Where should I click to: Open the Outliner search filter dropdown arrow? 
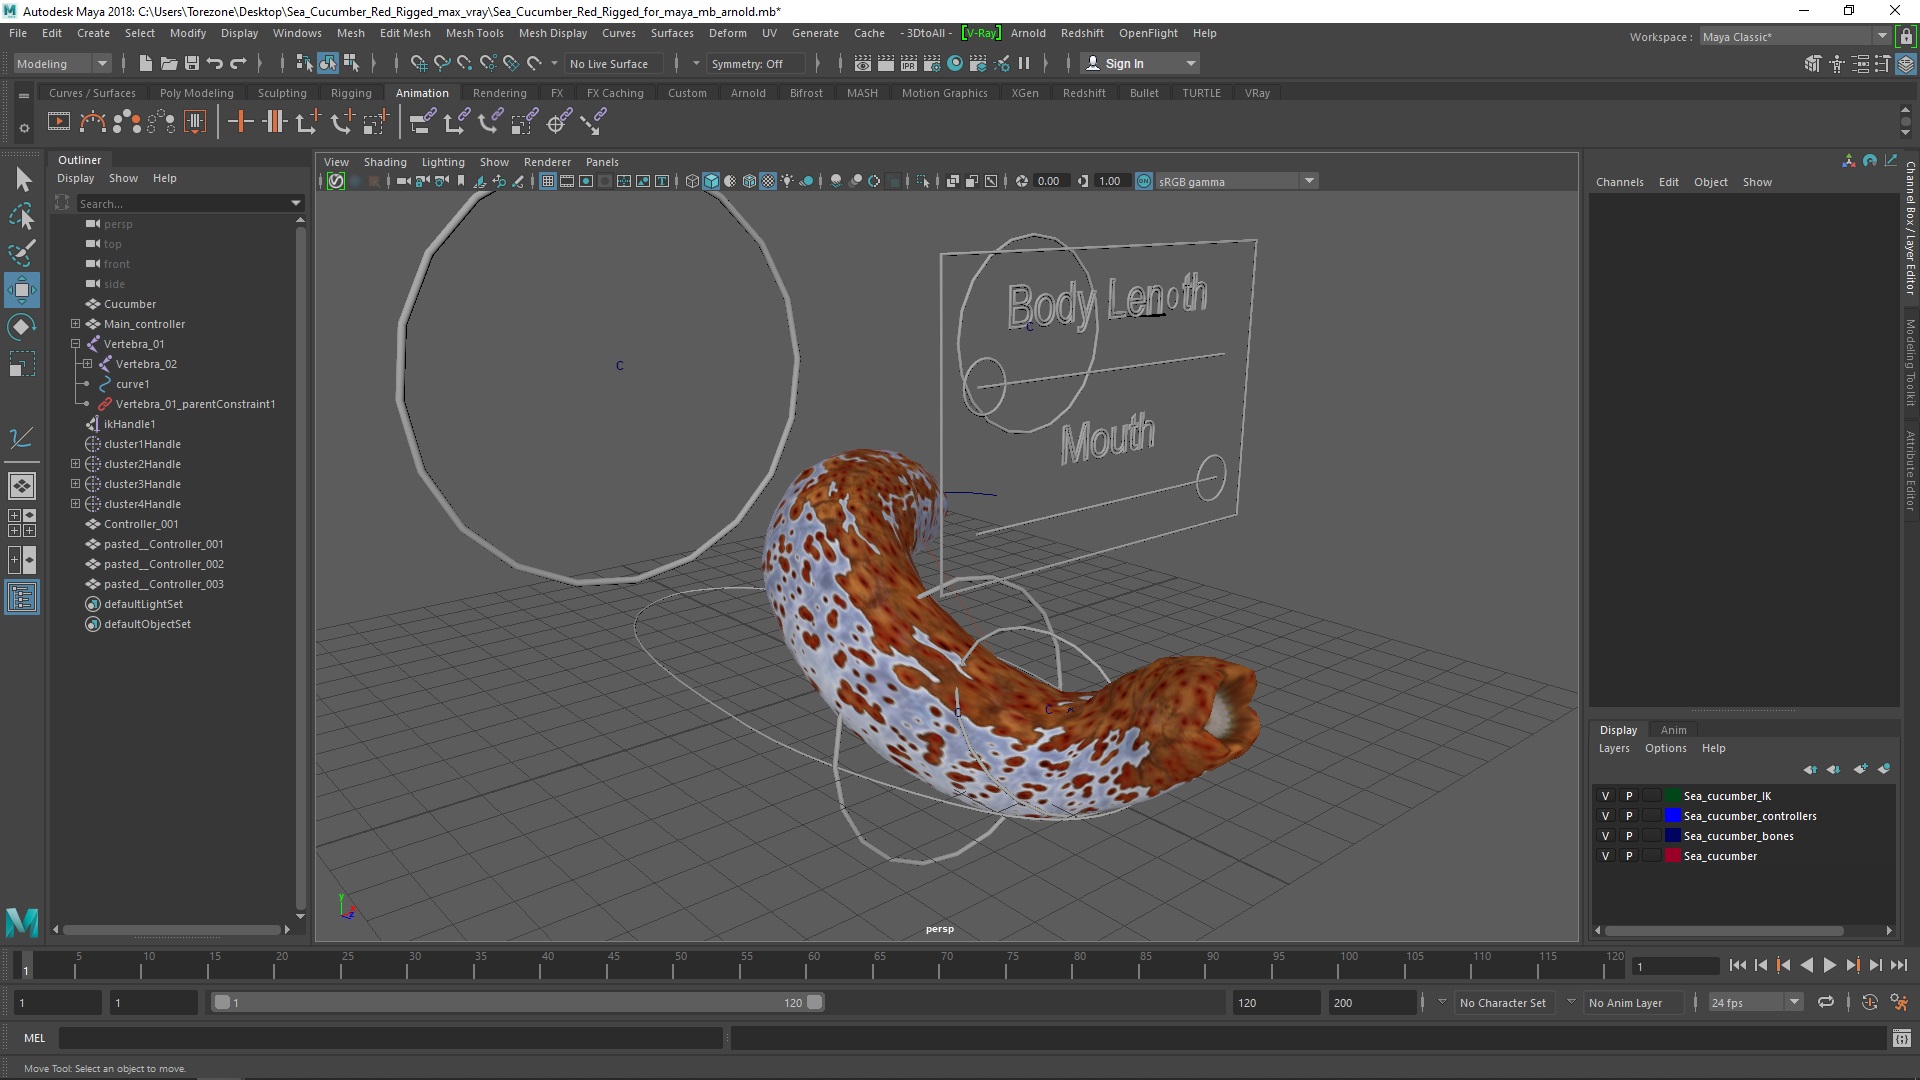(296, 203)
